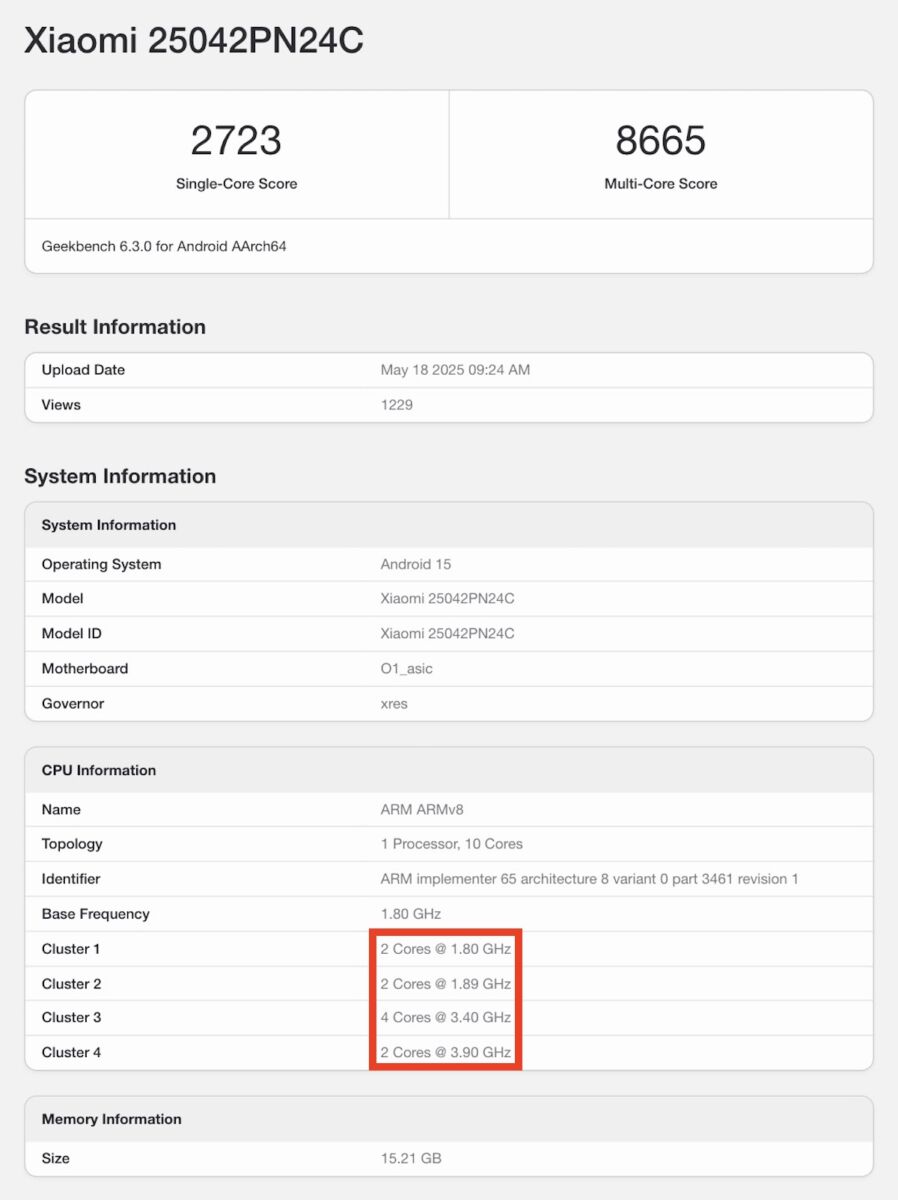Click the Result Information heading
Viewport: 898px width, 1200px height.
115,327
